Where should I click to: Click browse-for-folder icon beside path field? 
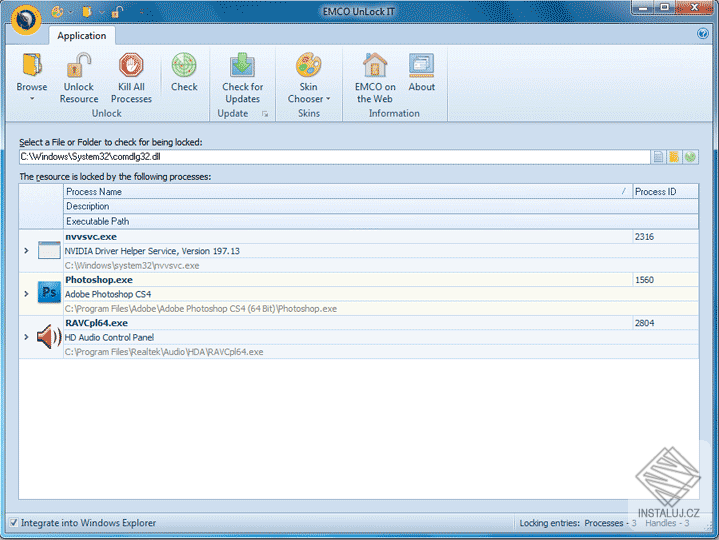tap(674, 157)
